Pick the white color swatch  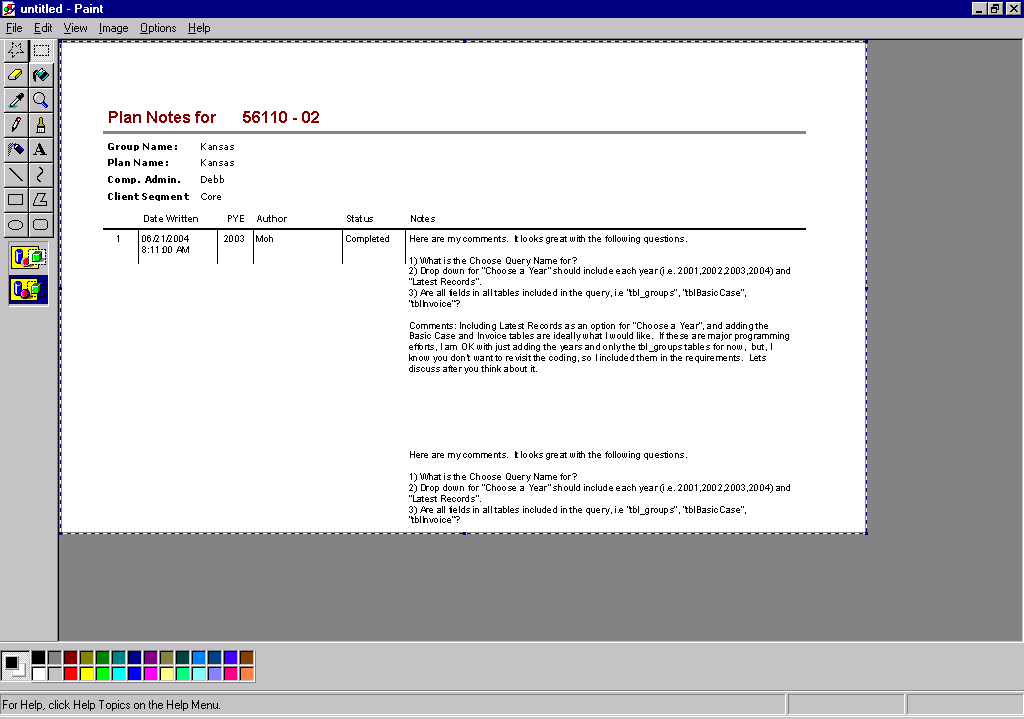pyautogui.click(x=39, y=673)
